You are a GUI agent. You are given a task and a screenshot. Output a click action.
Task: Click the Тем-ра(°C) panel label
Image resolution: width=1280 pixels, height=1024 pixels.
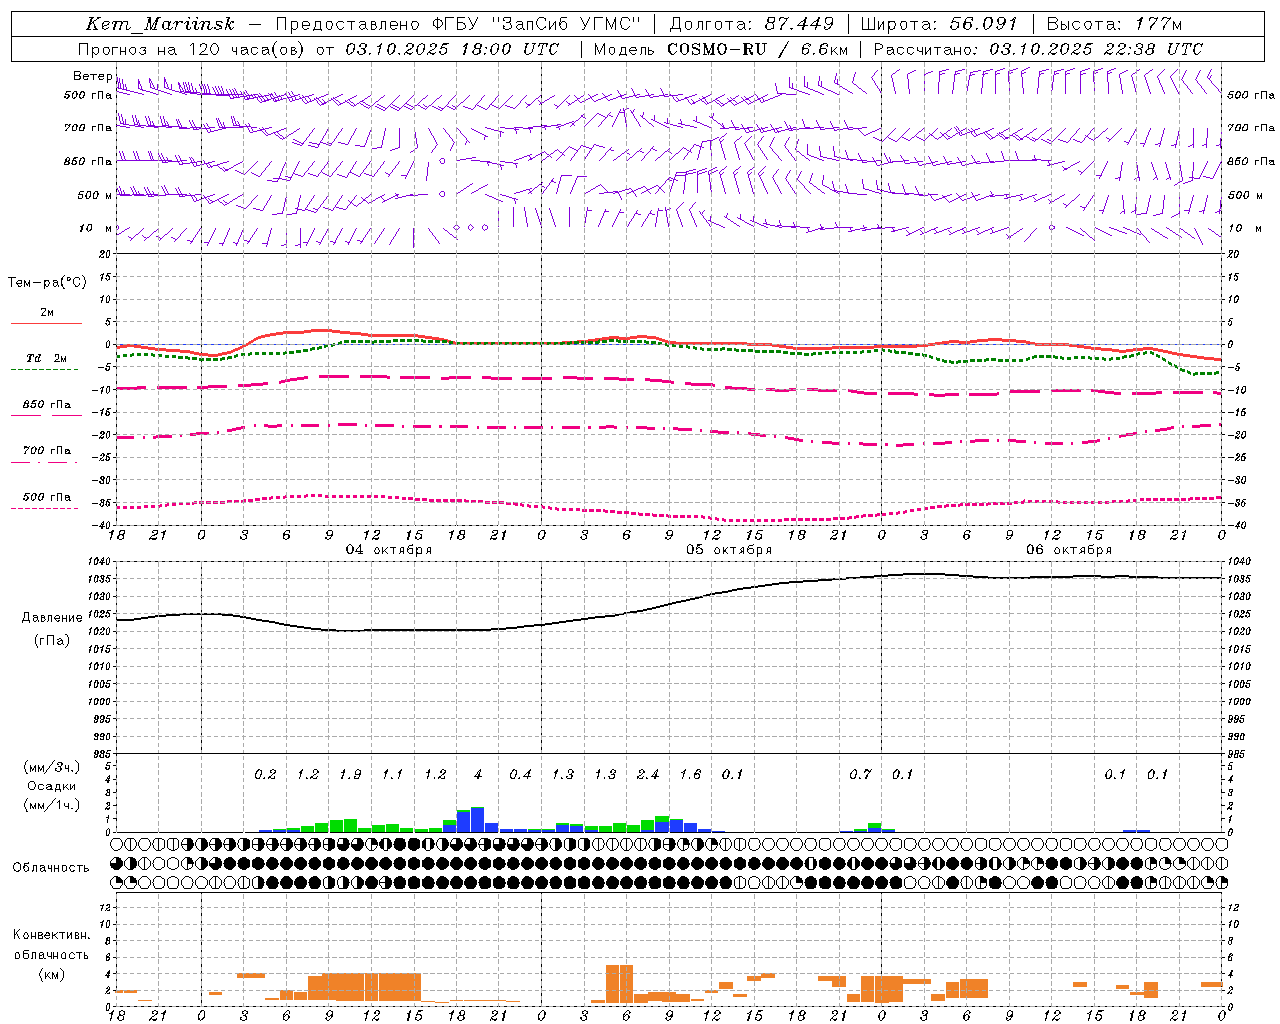(47, 283)
